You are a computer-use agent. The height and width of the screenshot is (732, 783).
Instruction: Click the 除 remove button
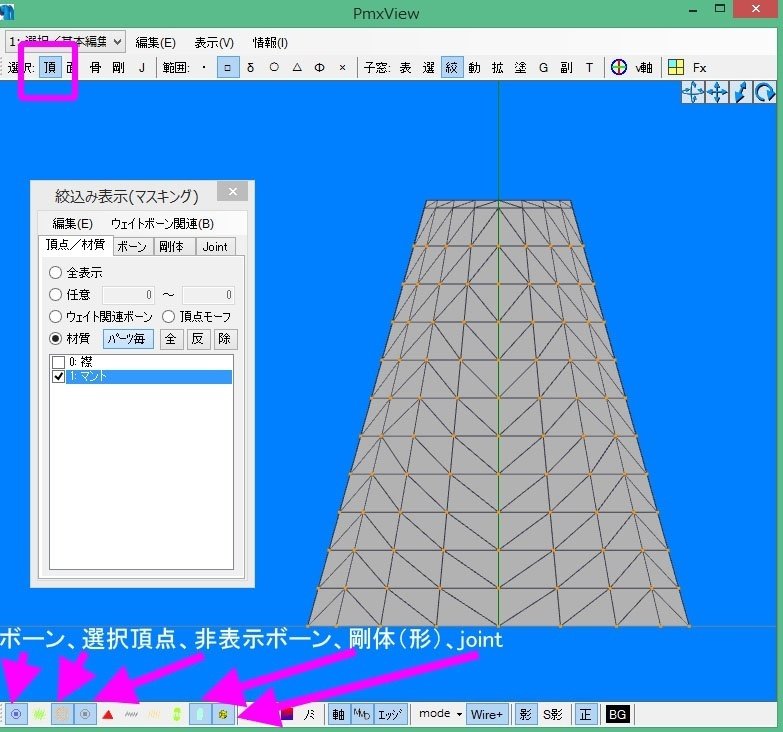[225, 339]
